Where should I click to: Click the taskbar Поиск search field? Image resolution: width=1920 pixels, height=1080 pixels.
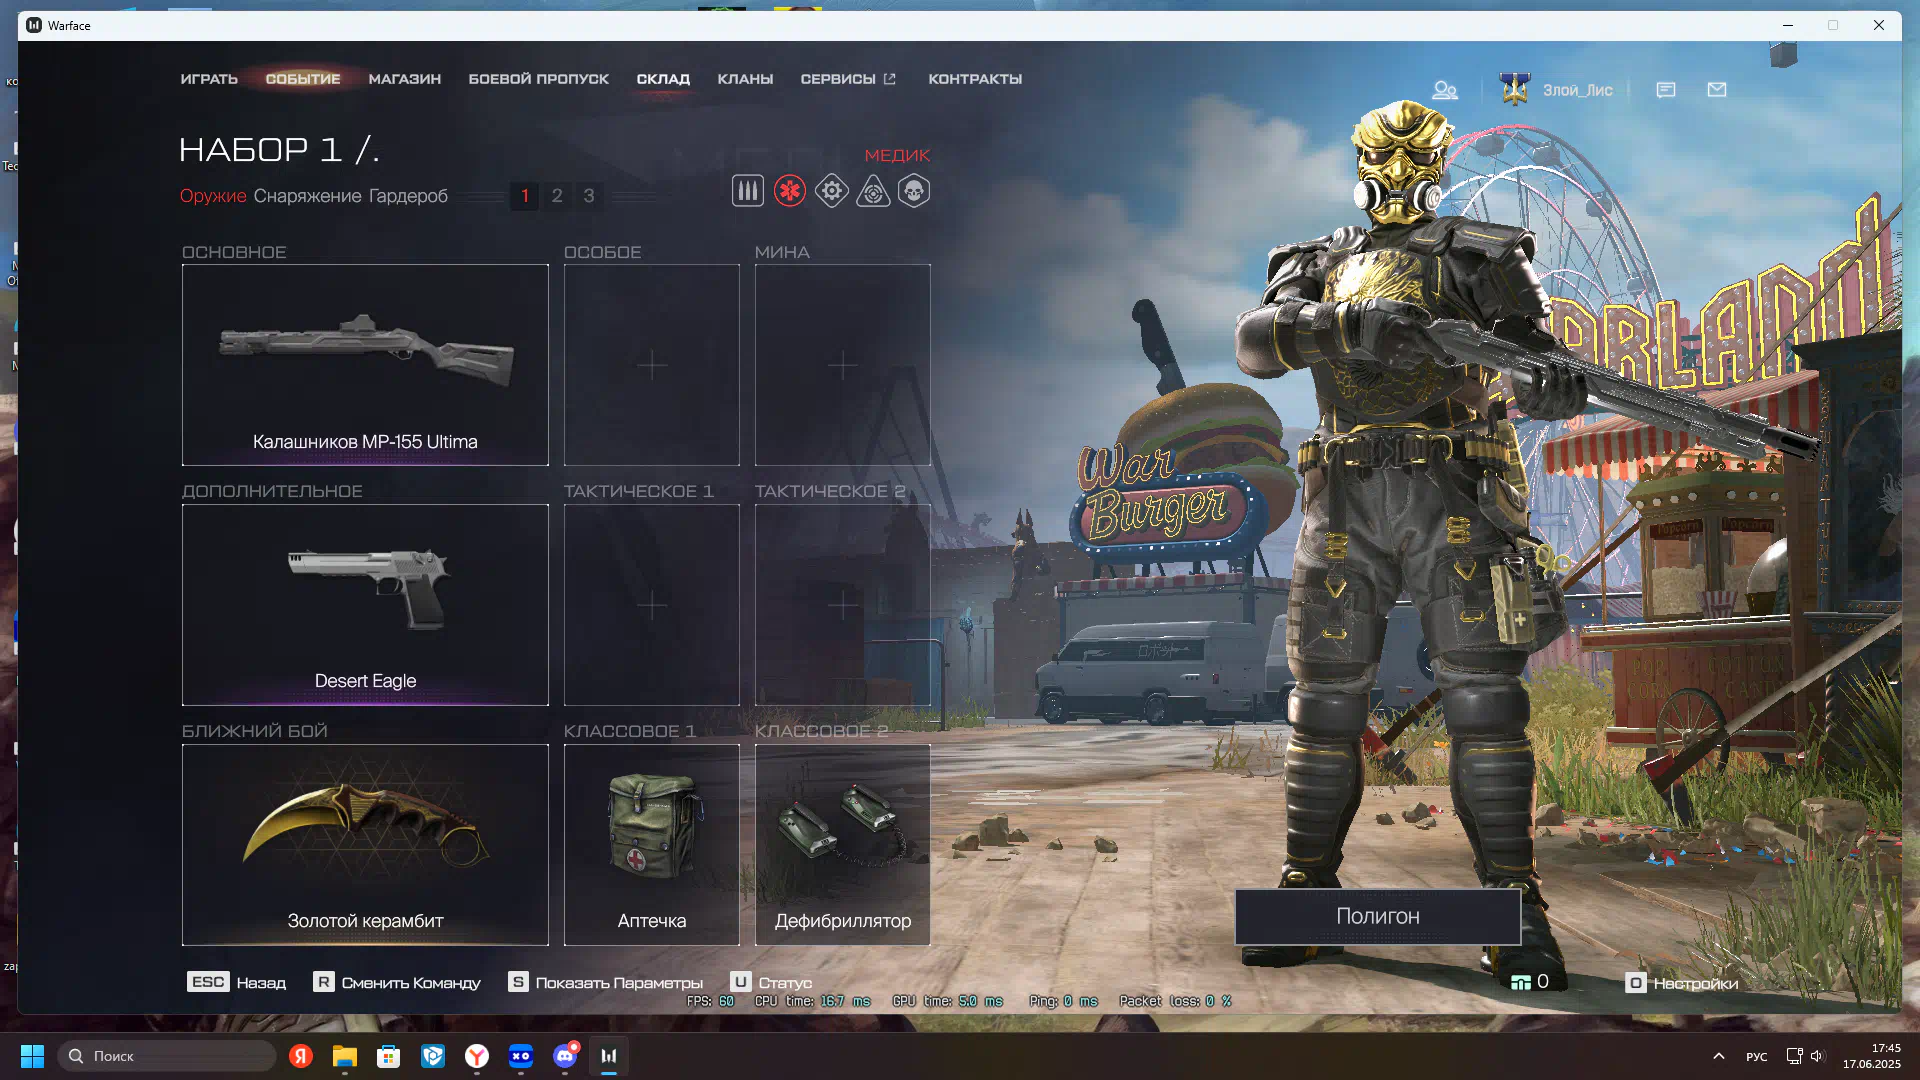(x=168, y=1056)
